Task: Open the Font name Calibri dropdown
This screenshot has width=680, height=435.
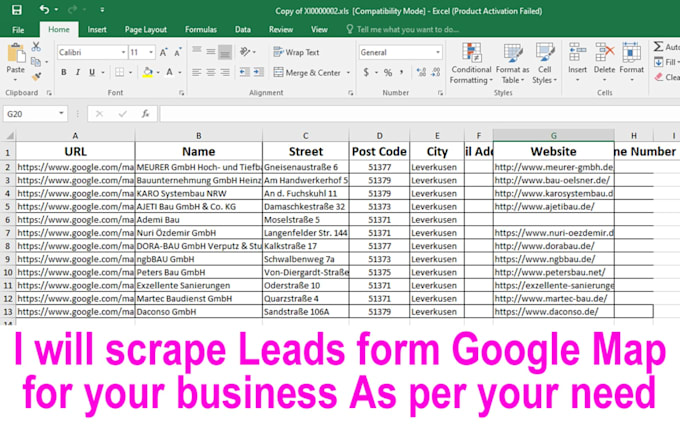Action: (123, 52)
